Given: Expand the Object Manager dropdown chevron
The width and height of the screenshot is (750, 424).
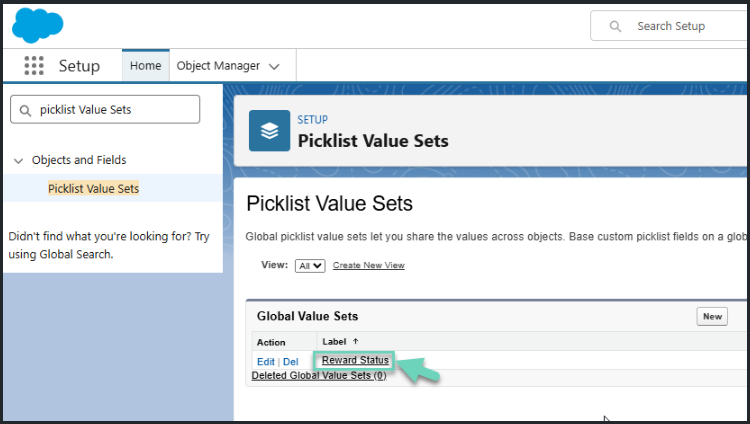Looking at the screenshot, I should [274, 67].
